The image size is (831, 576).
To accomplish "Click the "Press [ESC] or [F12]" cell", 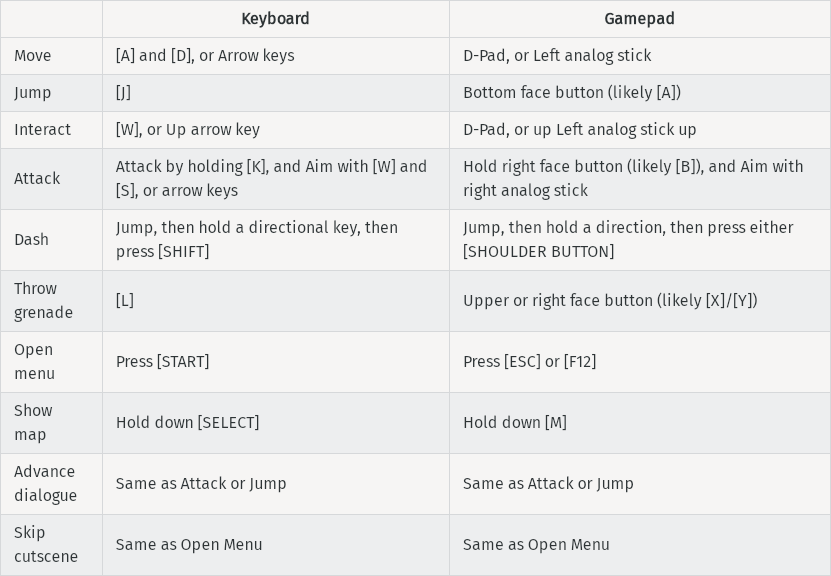I will pyautogui.click(x=530, y=362).
